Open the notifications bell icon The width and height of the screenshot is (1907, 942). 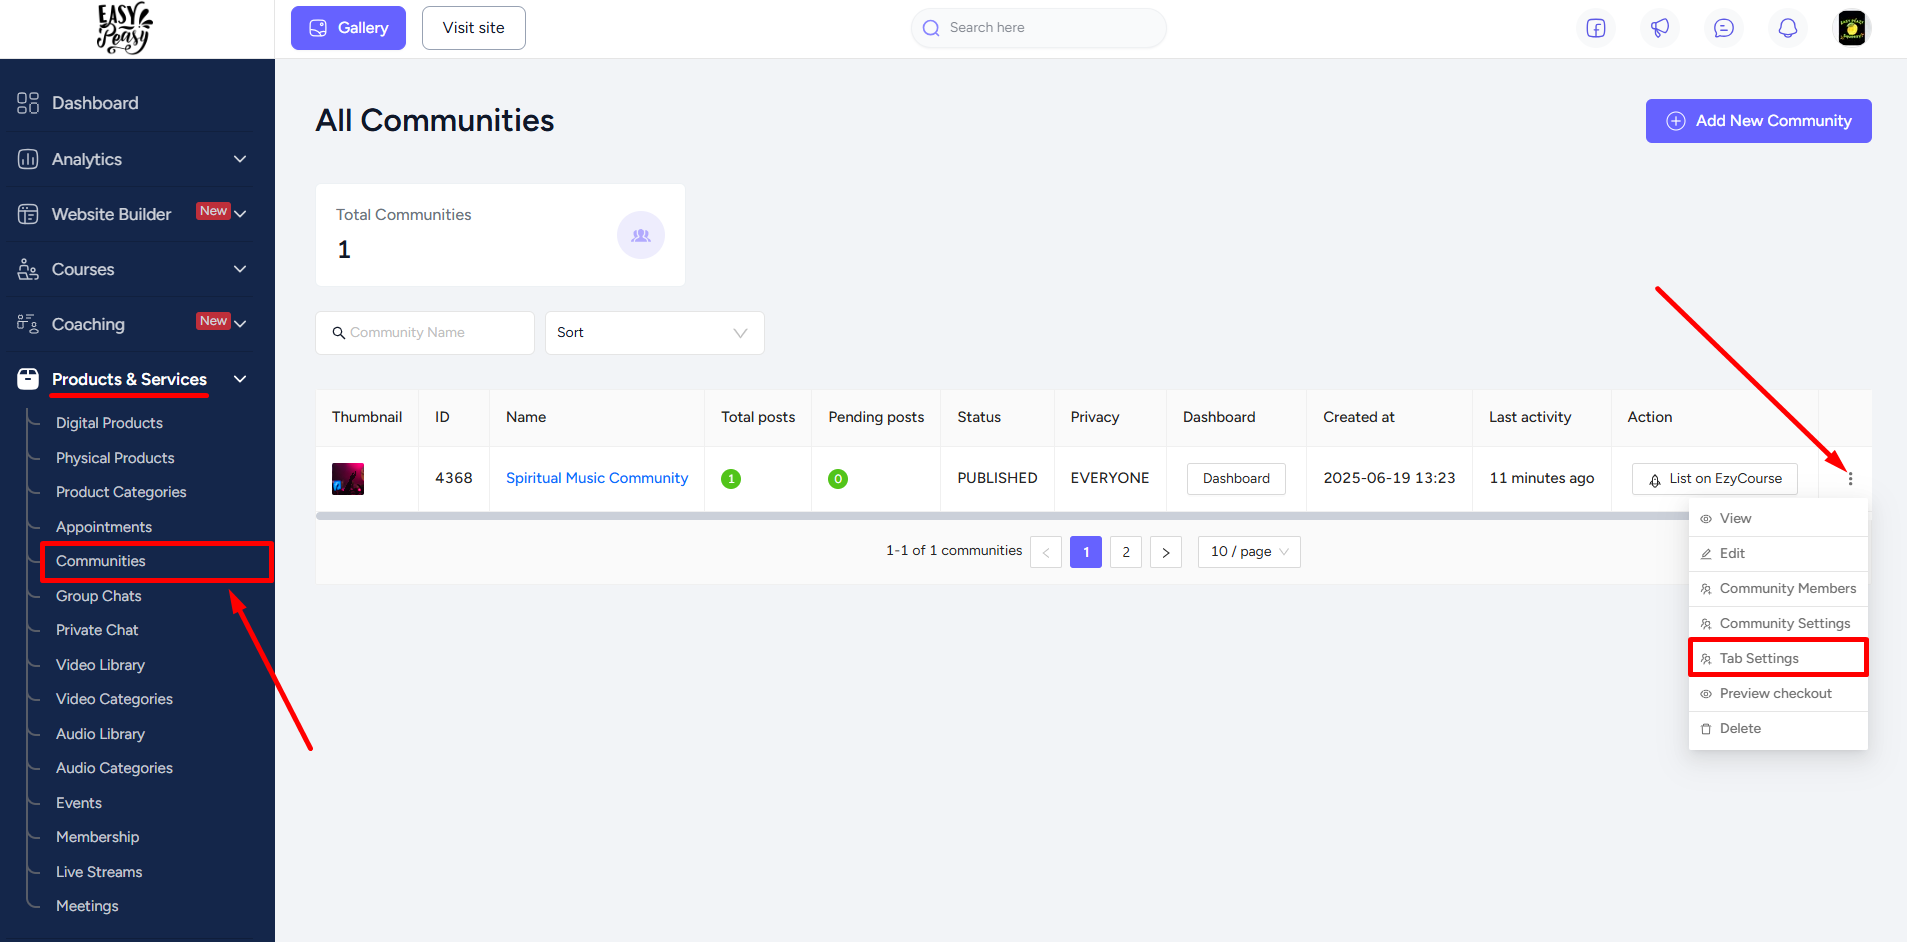[1788, 28]
